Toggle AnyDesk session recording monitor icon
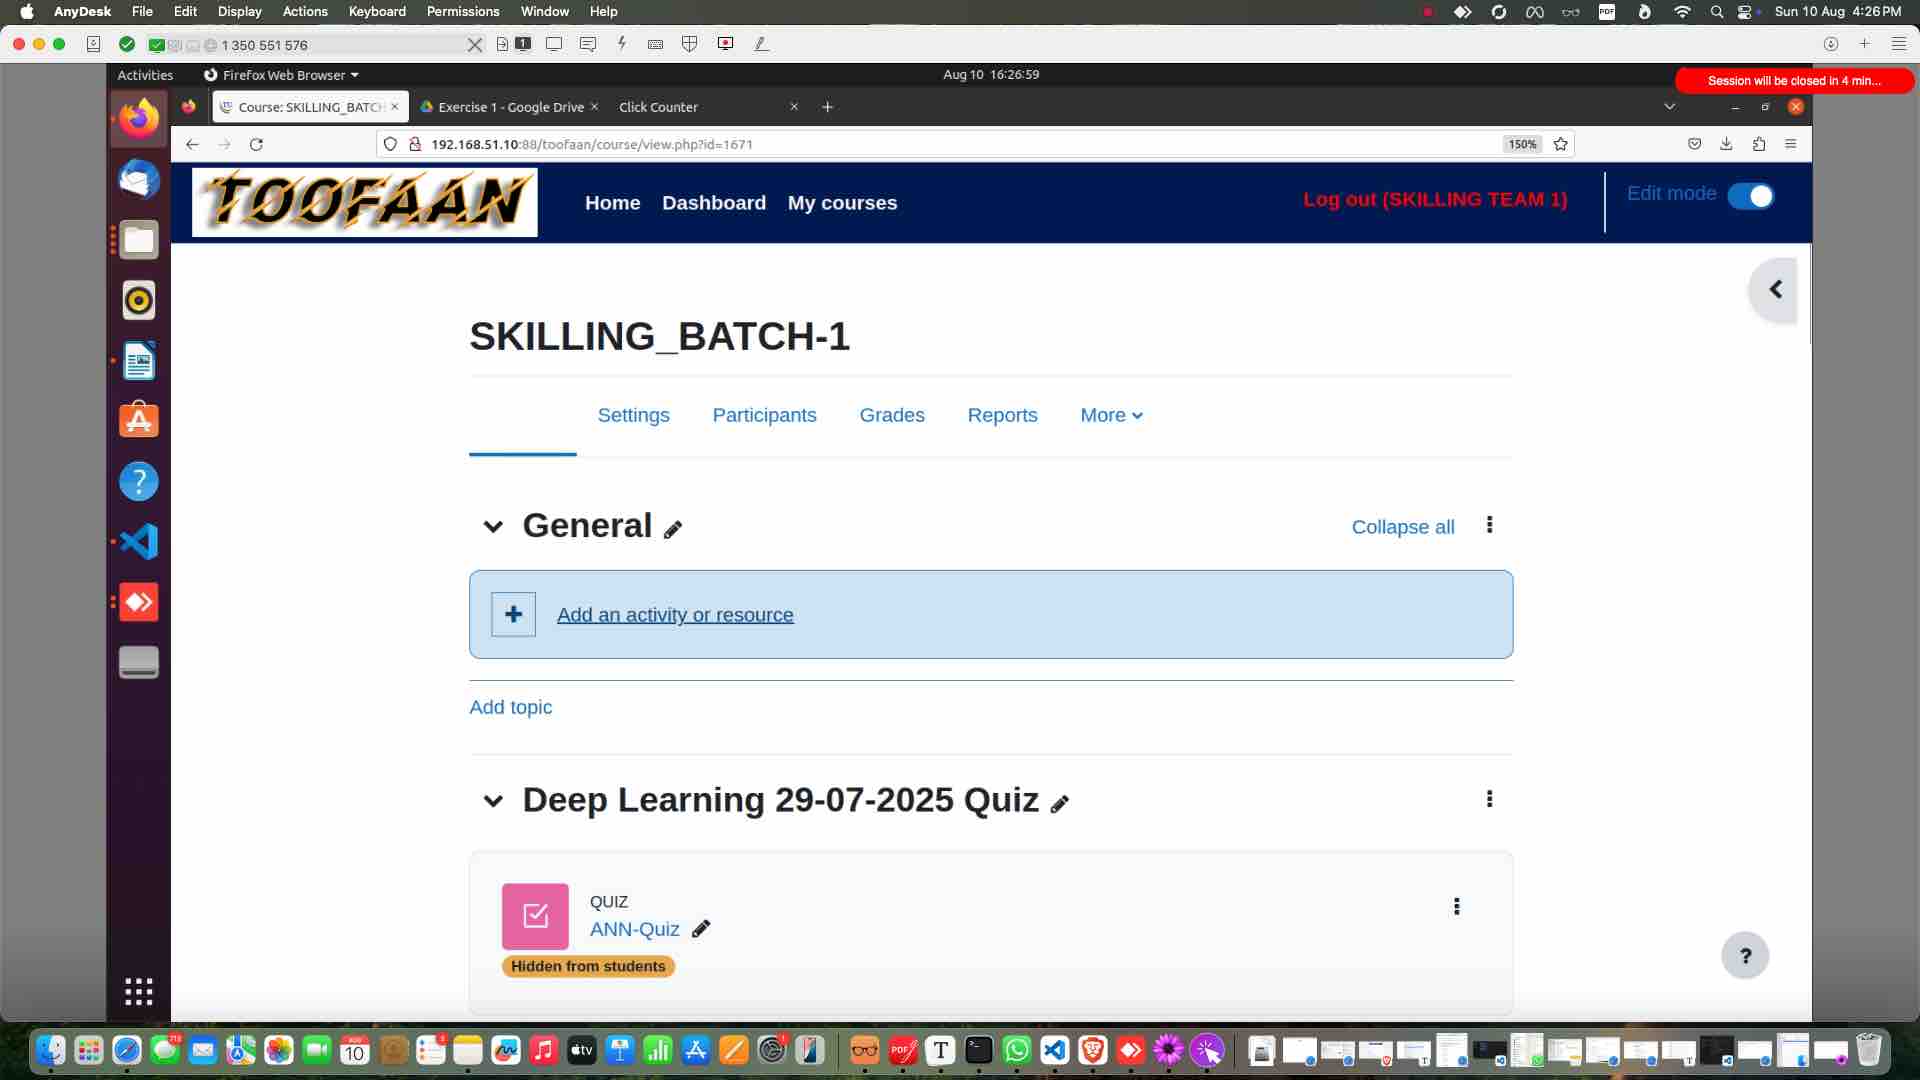Image resolution: width=1920 pixels, height=1080 pixels. pos(726,44)
